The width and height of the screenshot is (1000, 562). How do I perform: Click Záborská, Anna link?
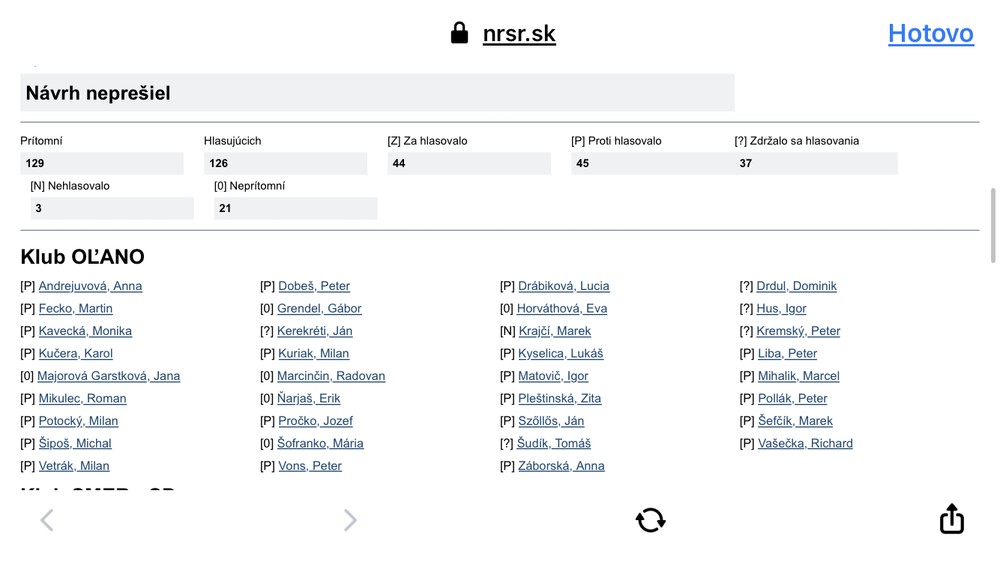(x=561, y=466)
